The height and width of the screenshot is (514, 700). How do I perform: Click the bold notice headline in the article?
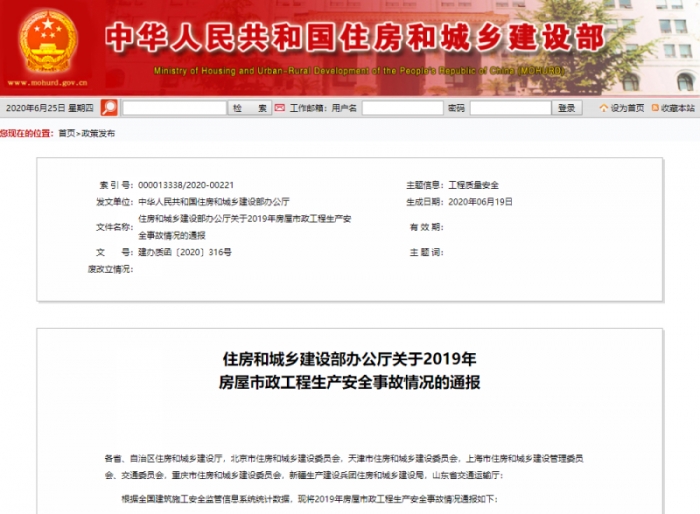pyautogui.click(x=349, y=370)
